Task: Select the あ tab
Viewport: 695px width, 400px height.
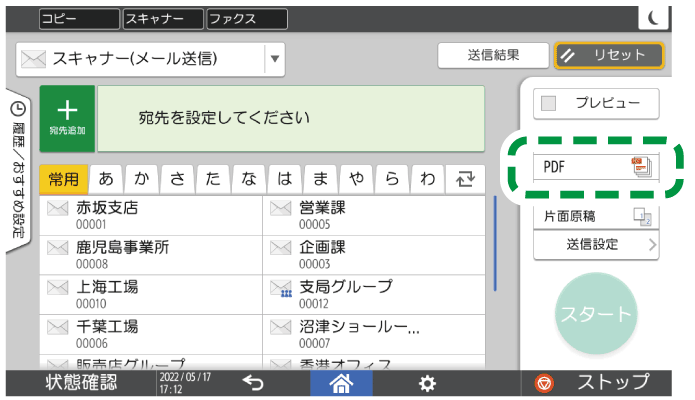Action: (x=106, y=179)
